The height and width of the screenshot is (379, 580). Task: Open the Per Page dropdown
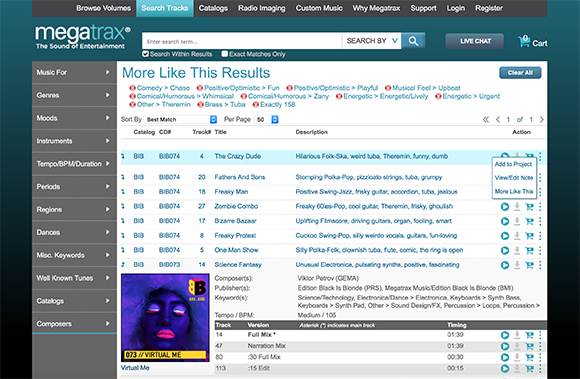click(x=266, y=119)
